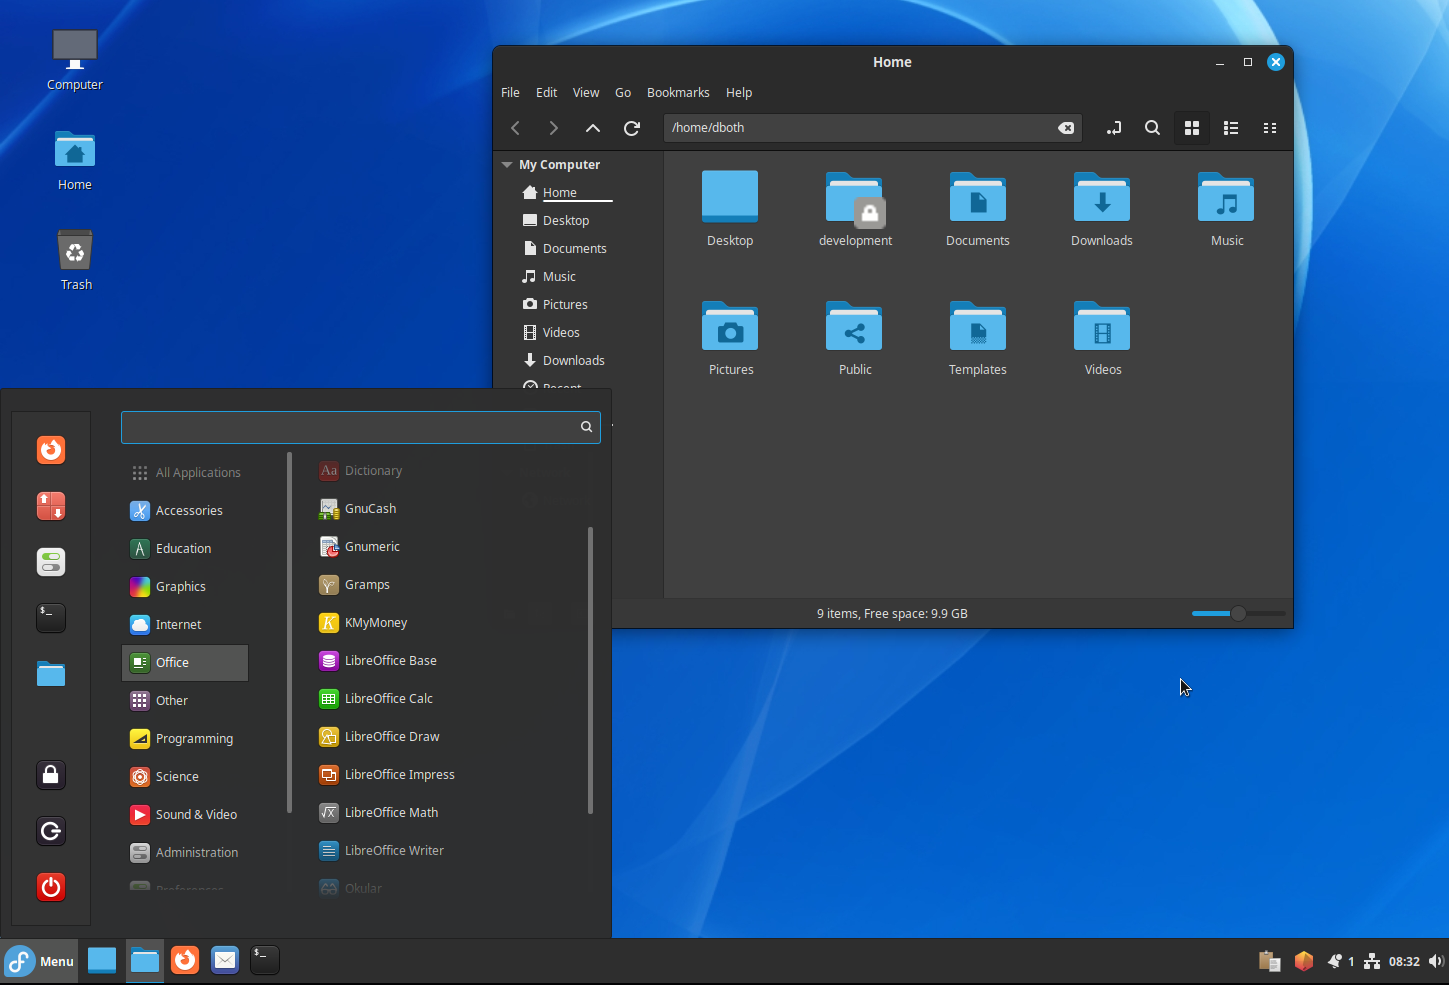
Task: Open the Videos folder in main pane
Action: point(1102,338)
